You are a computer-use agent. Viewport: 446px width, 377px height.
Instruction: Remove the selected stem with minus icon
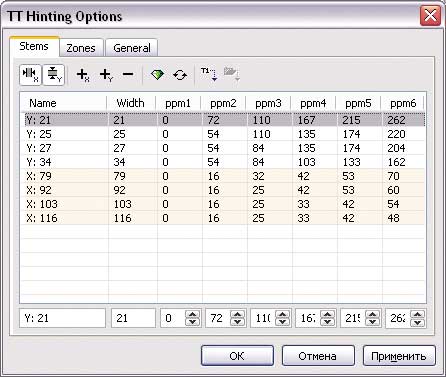[x=128, y=74]
